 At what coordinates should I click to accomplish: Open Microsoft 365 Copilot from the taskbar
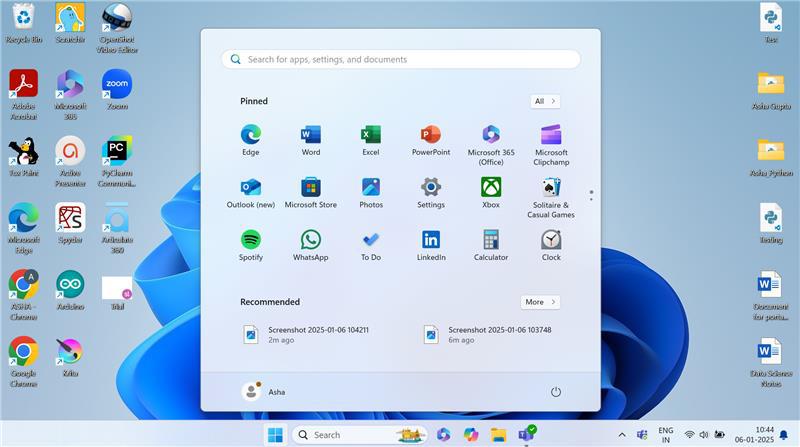pos(443,435)
